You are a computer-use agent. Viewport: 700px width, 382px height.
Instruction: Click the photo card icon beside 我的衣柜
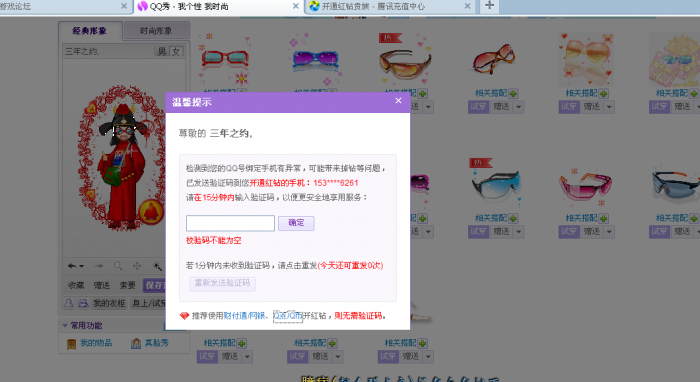click(x=83, y=303)
